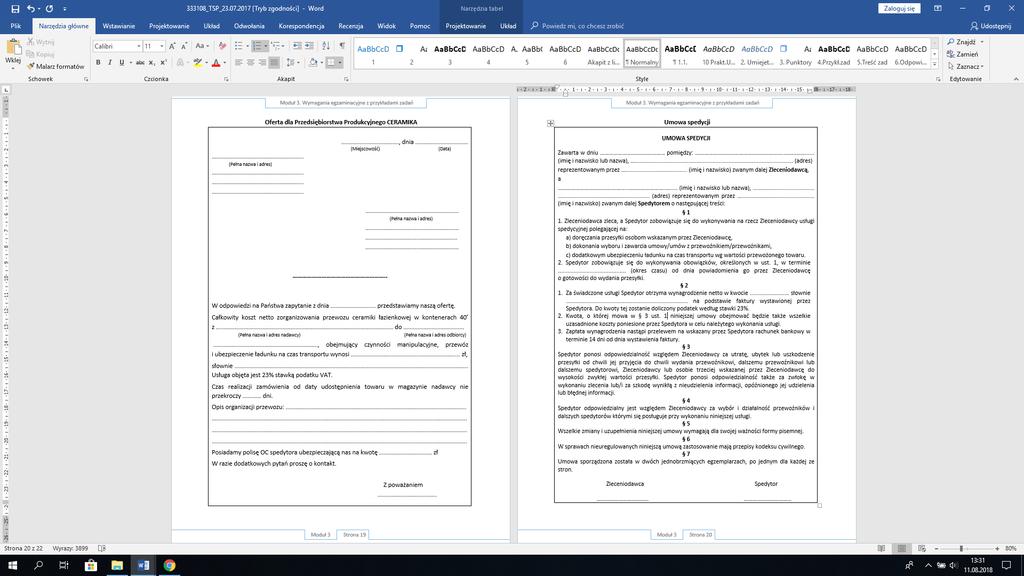Apply the Normalny style
The image size is (1024, 576).
click(642, 54)
